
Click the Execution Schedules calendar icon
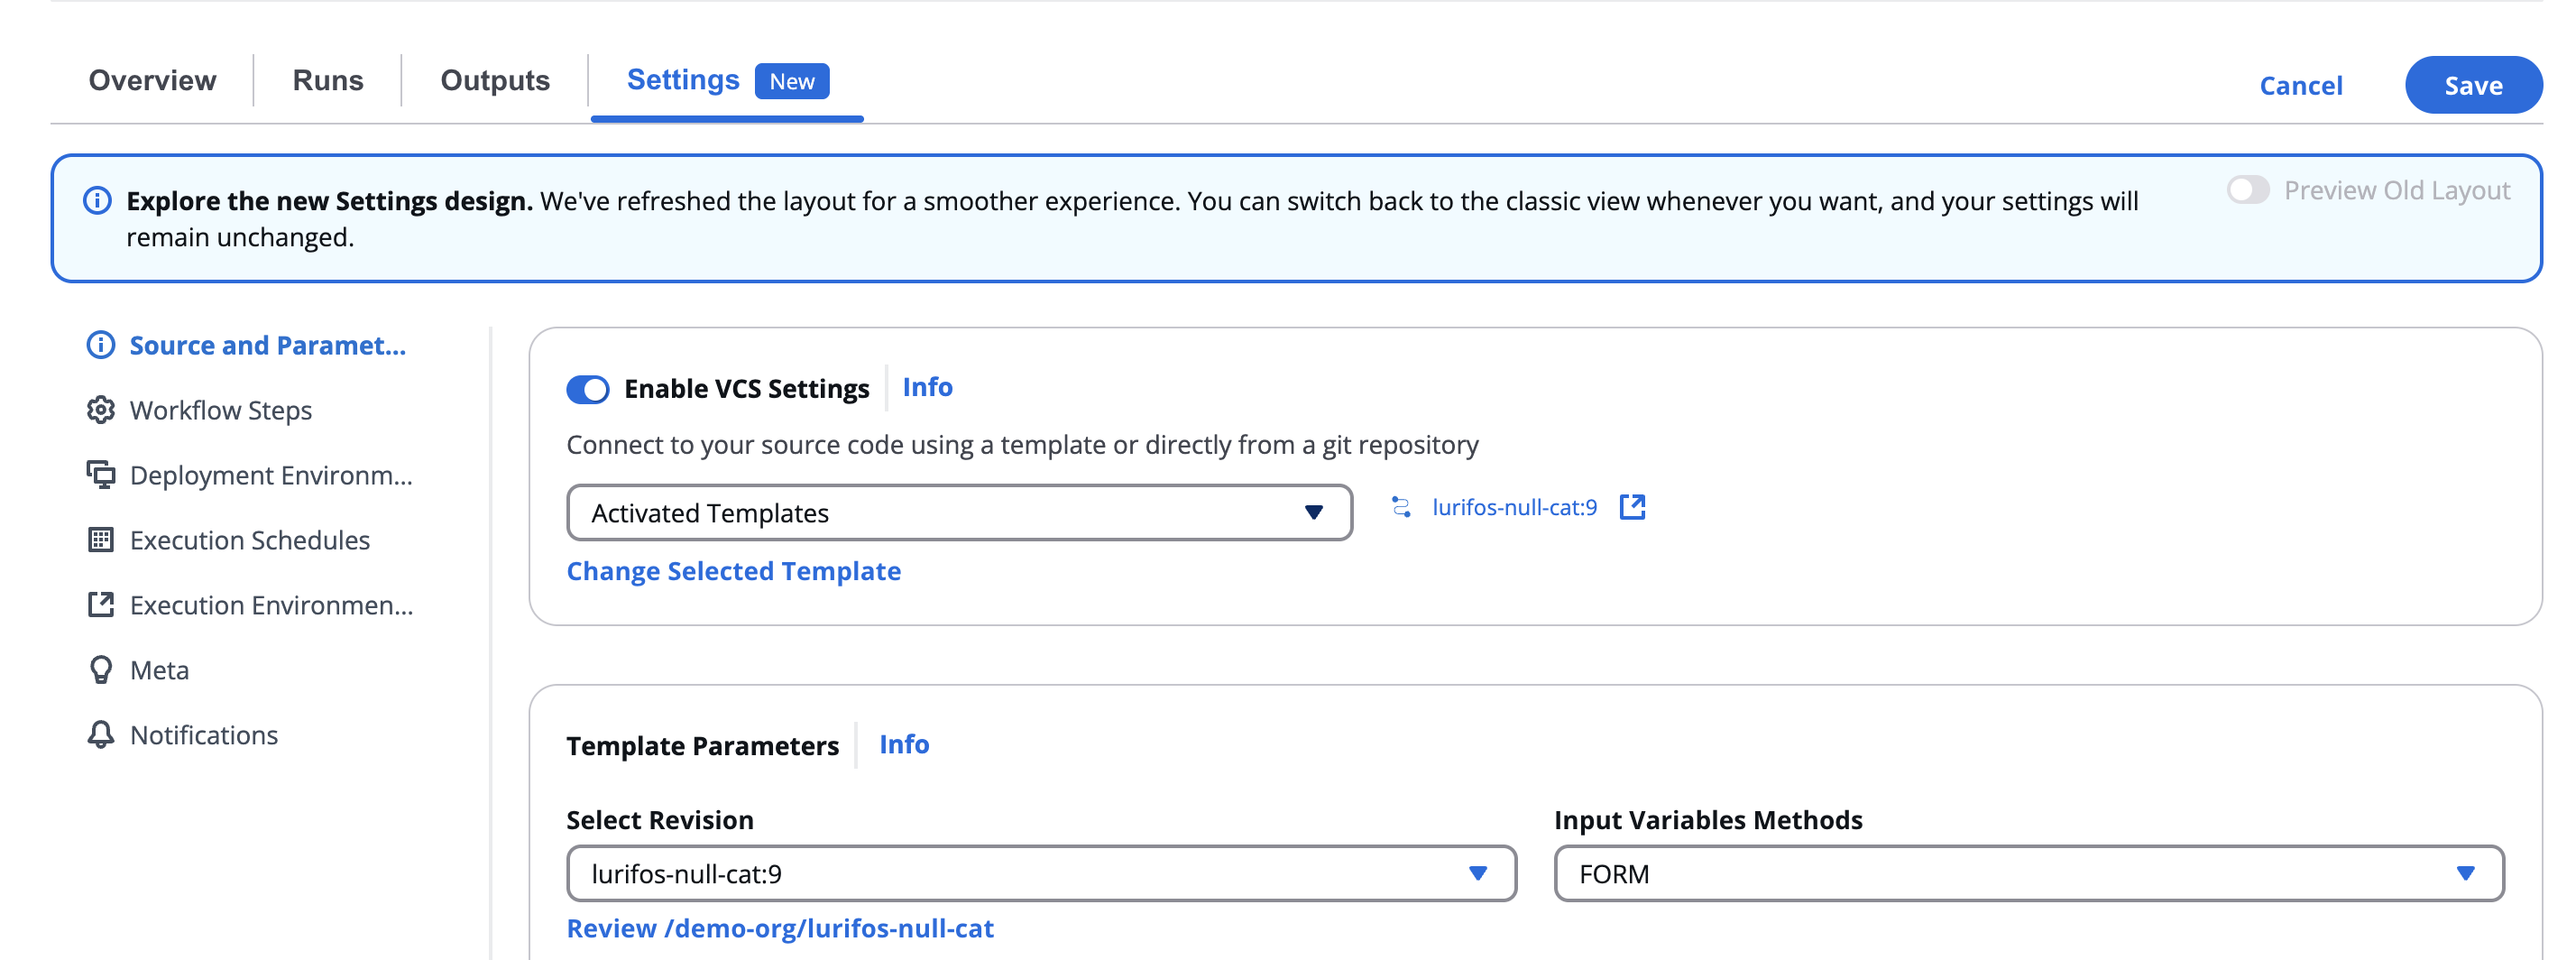click(x=100, y=540)
